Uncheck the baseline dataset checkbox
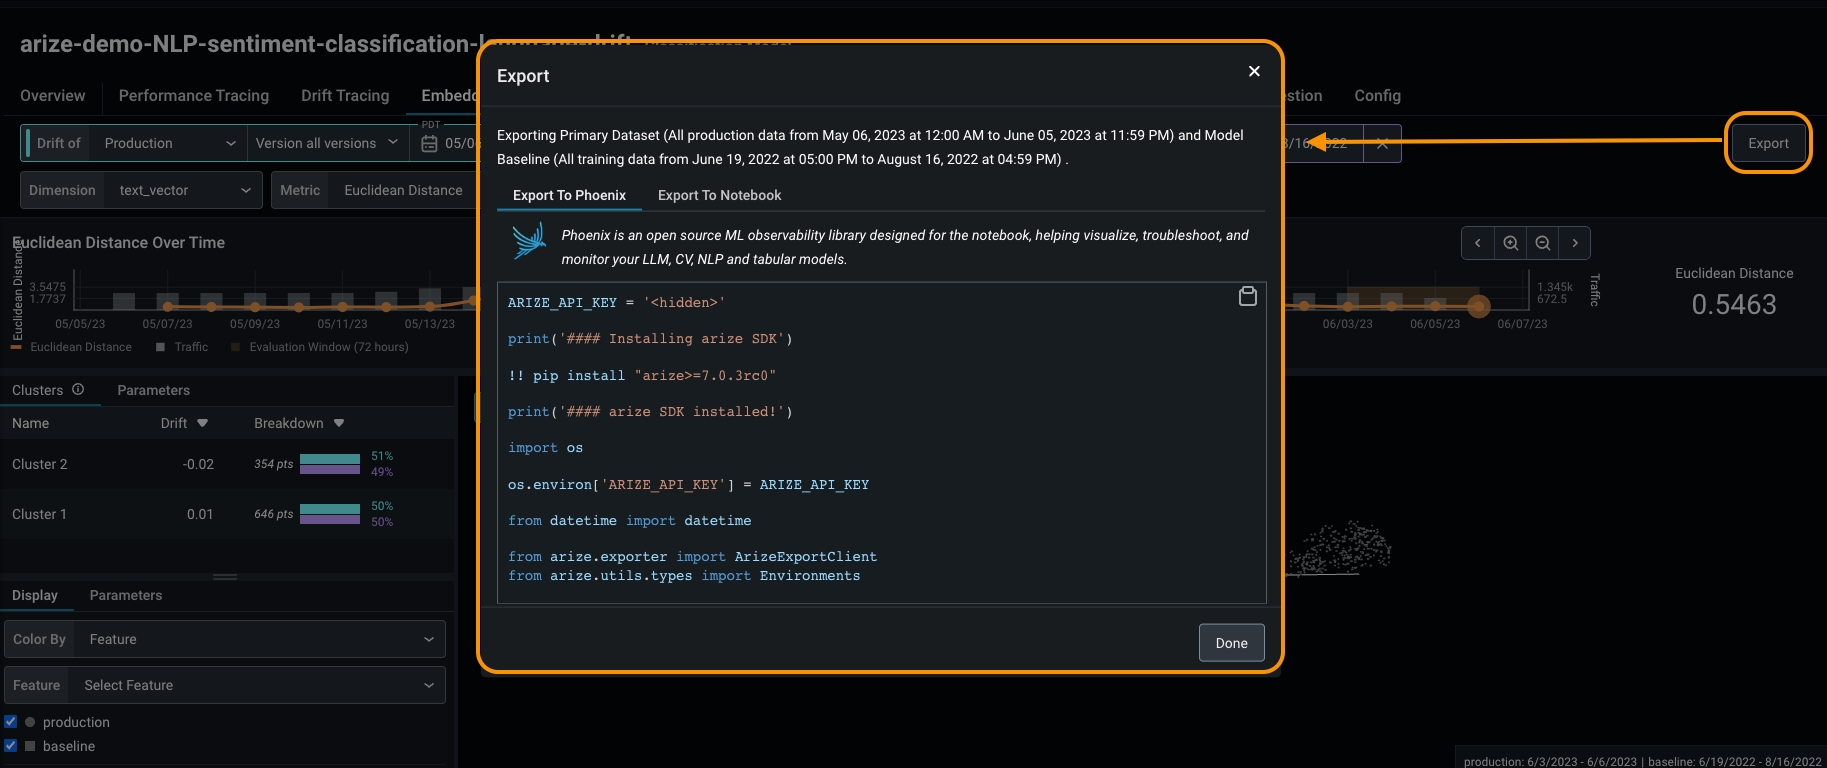 (11, 746)
